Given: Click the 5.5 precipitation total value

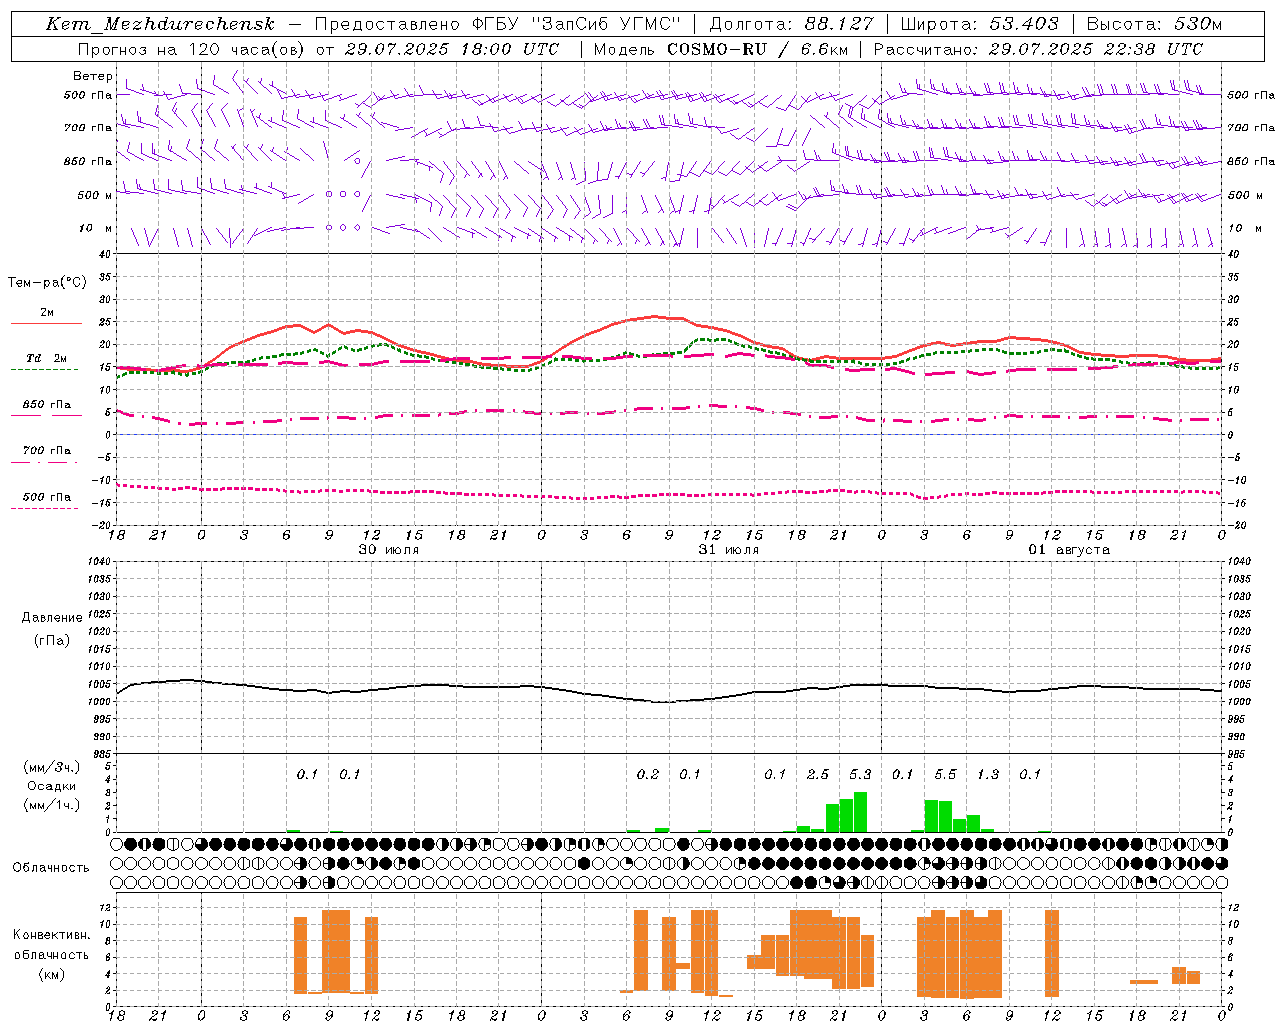Looking at the screenshot, I should pos(945,774).
